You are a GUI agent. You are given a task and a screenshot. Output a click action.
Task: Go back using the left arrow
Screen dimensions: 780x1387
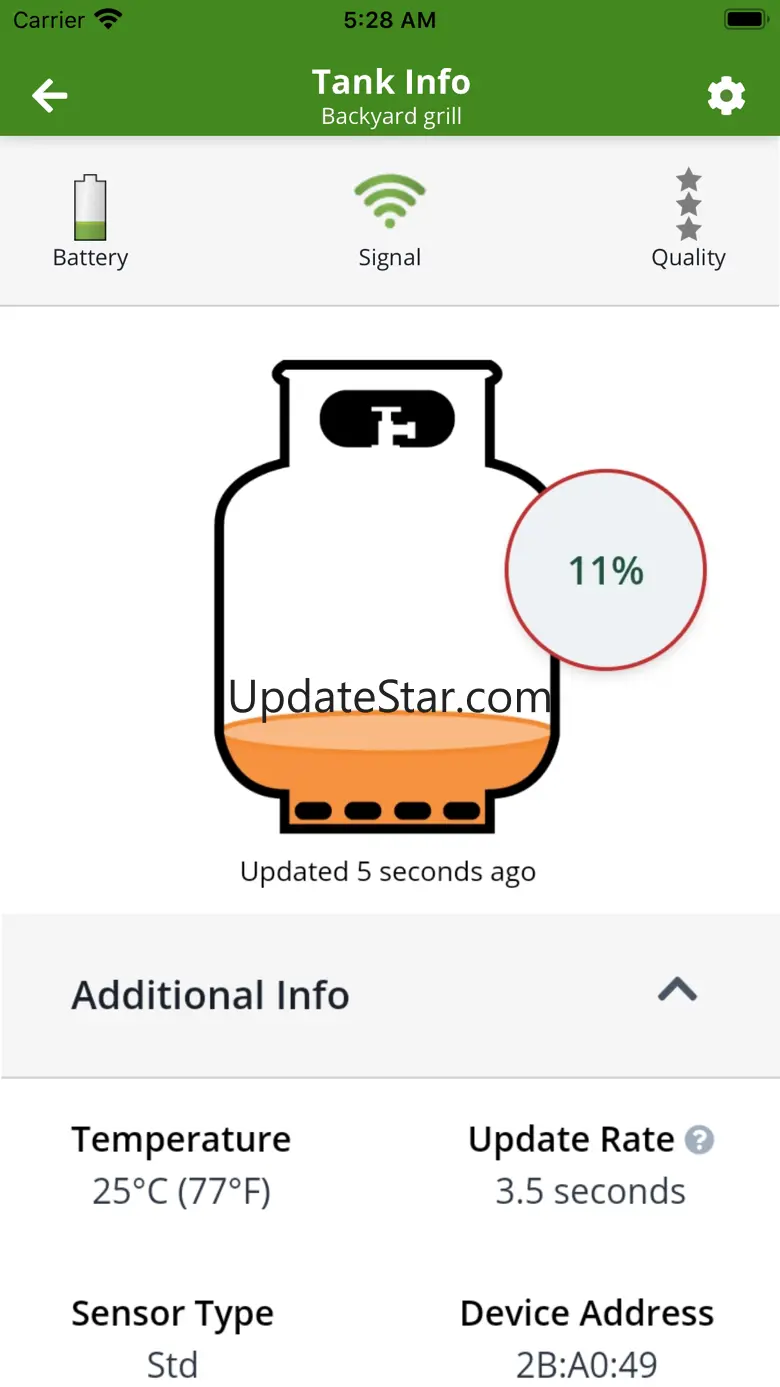(50, 96)
